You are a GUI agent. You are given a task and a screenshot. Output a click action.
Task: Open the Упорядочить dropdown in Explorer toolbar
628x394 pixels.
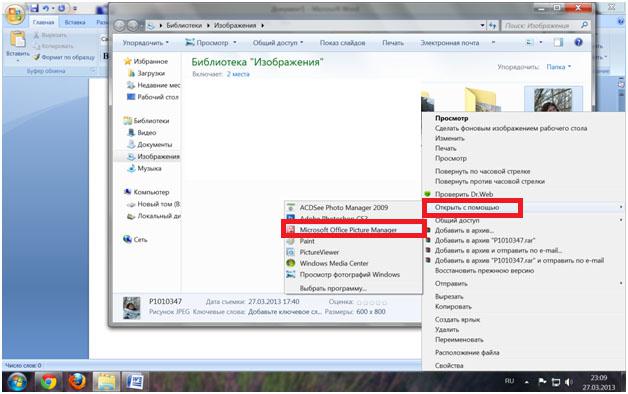coord(145,42)
